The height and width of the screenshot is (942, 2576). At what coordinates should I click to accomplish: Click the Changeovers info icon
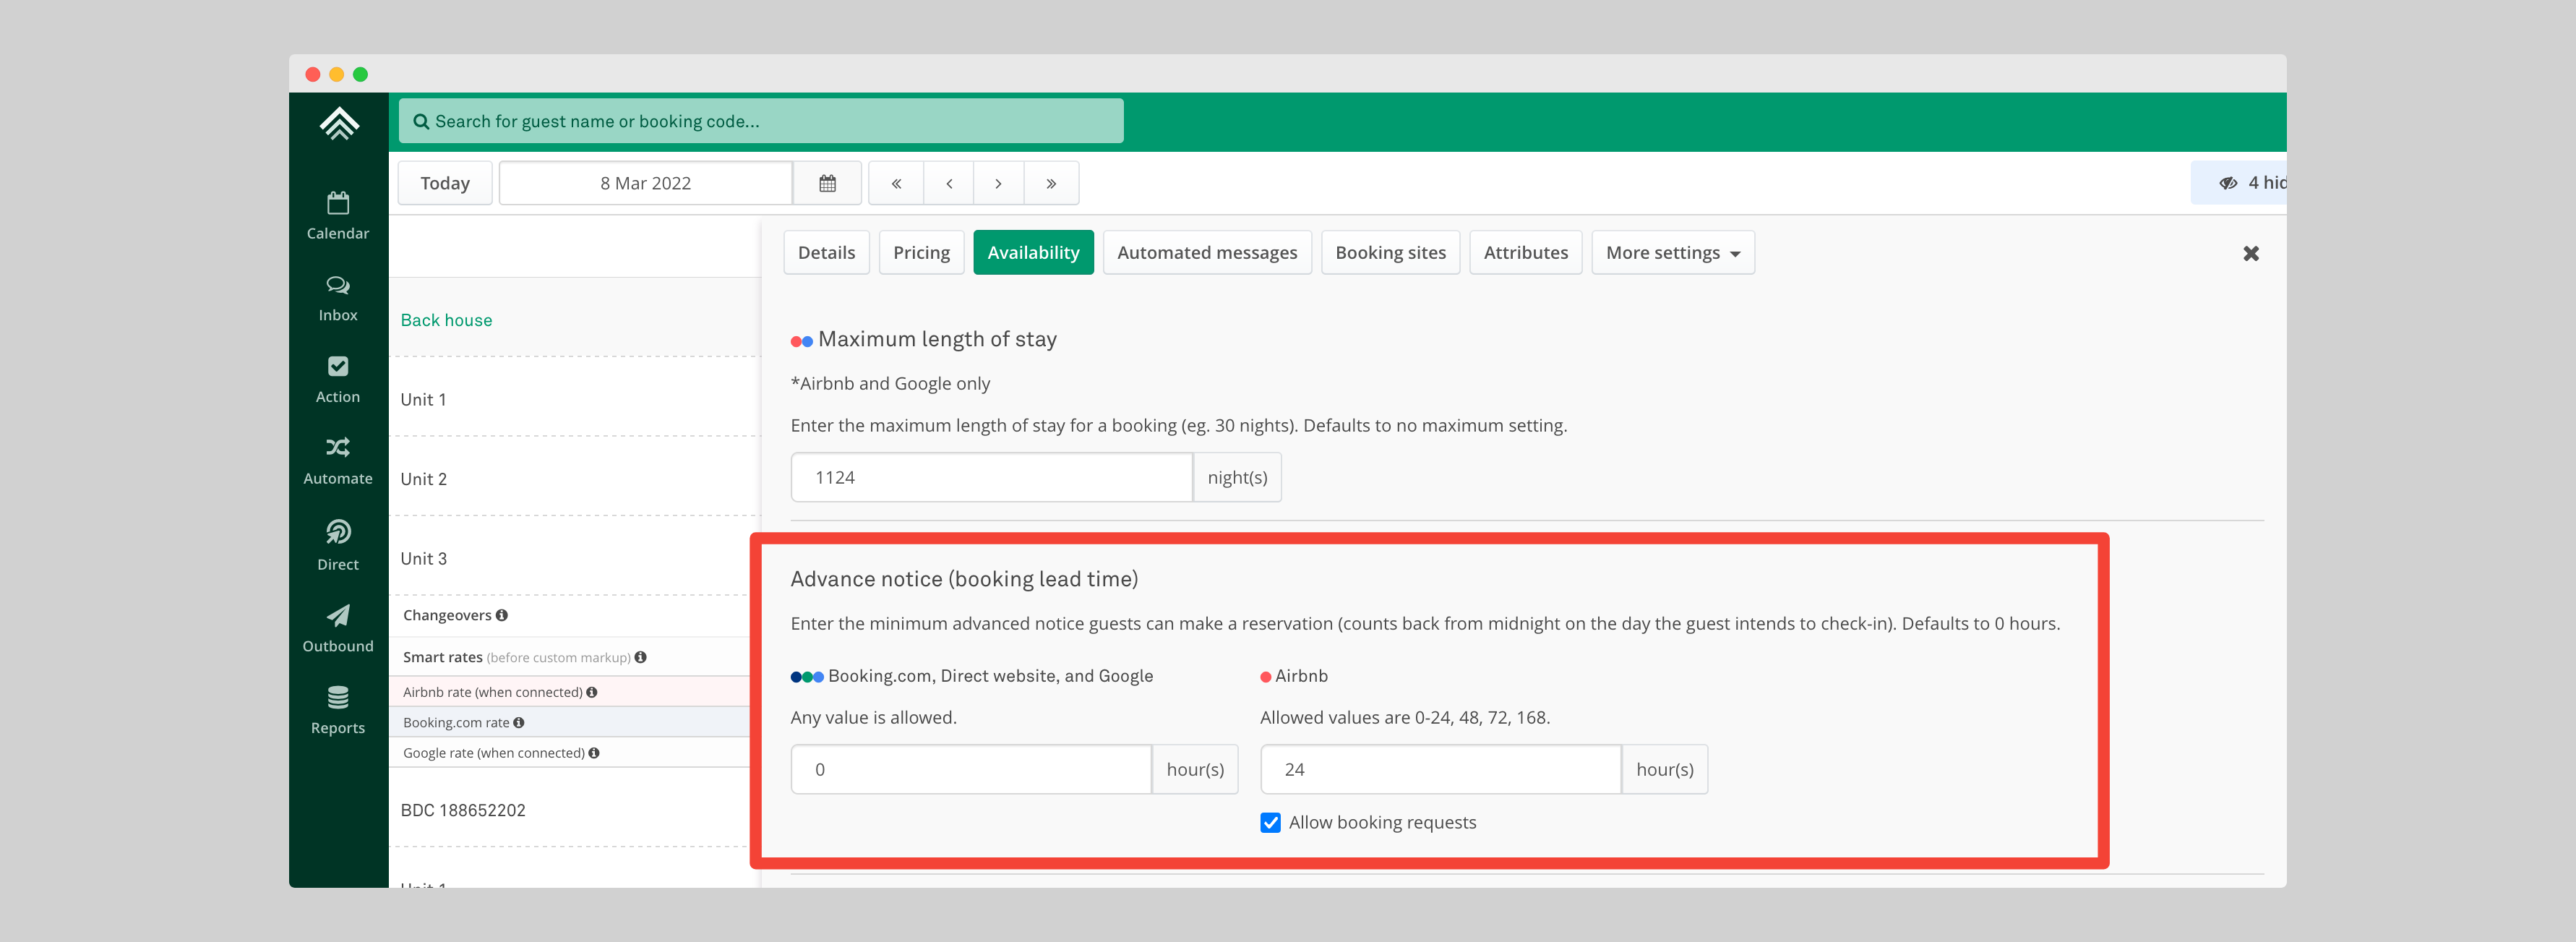502,615
